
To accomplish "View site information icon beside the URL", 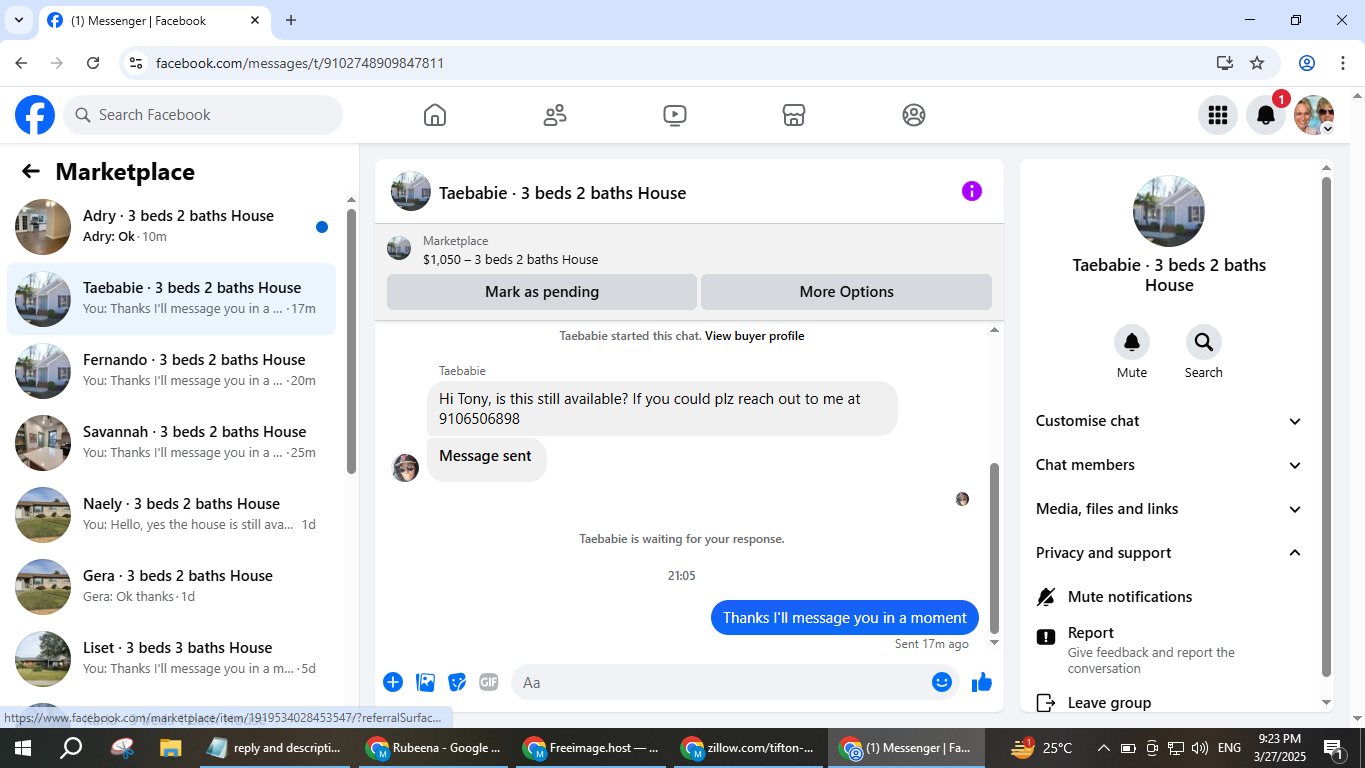I will [136, 63].
